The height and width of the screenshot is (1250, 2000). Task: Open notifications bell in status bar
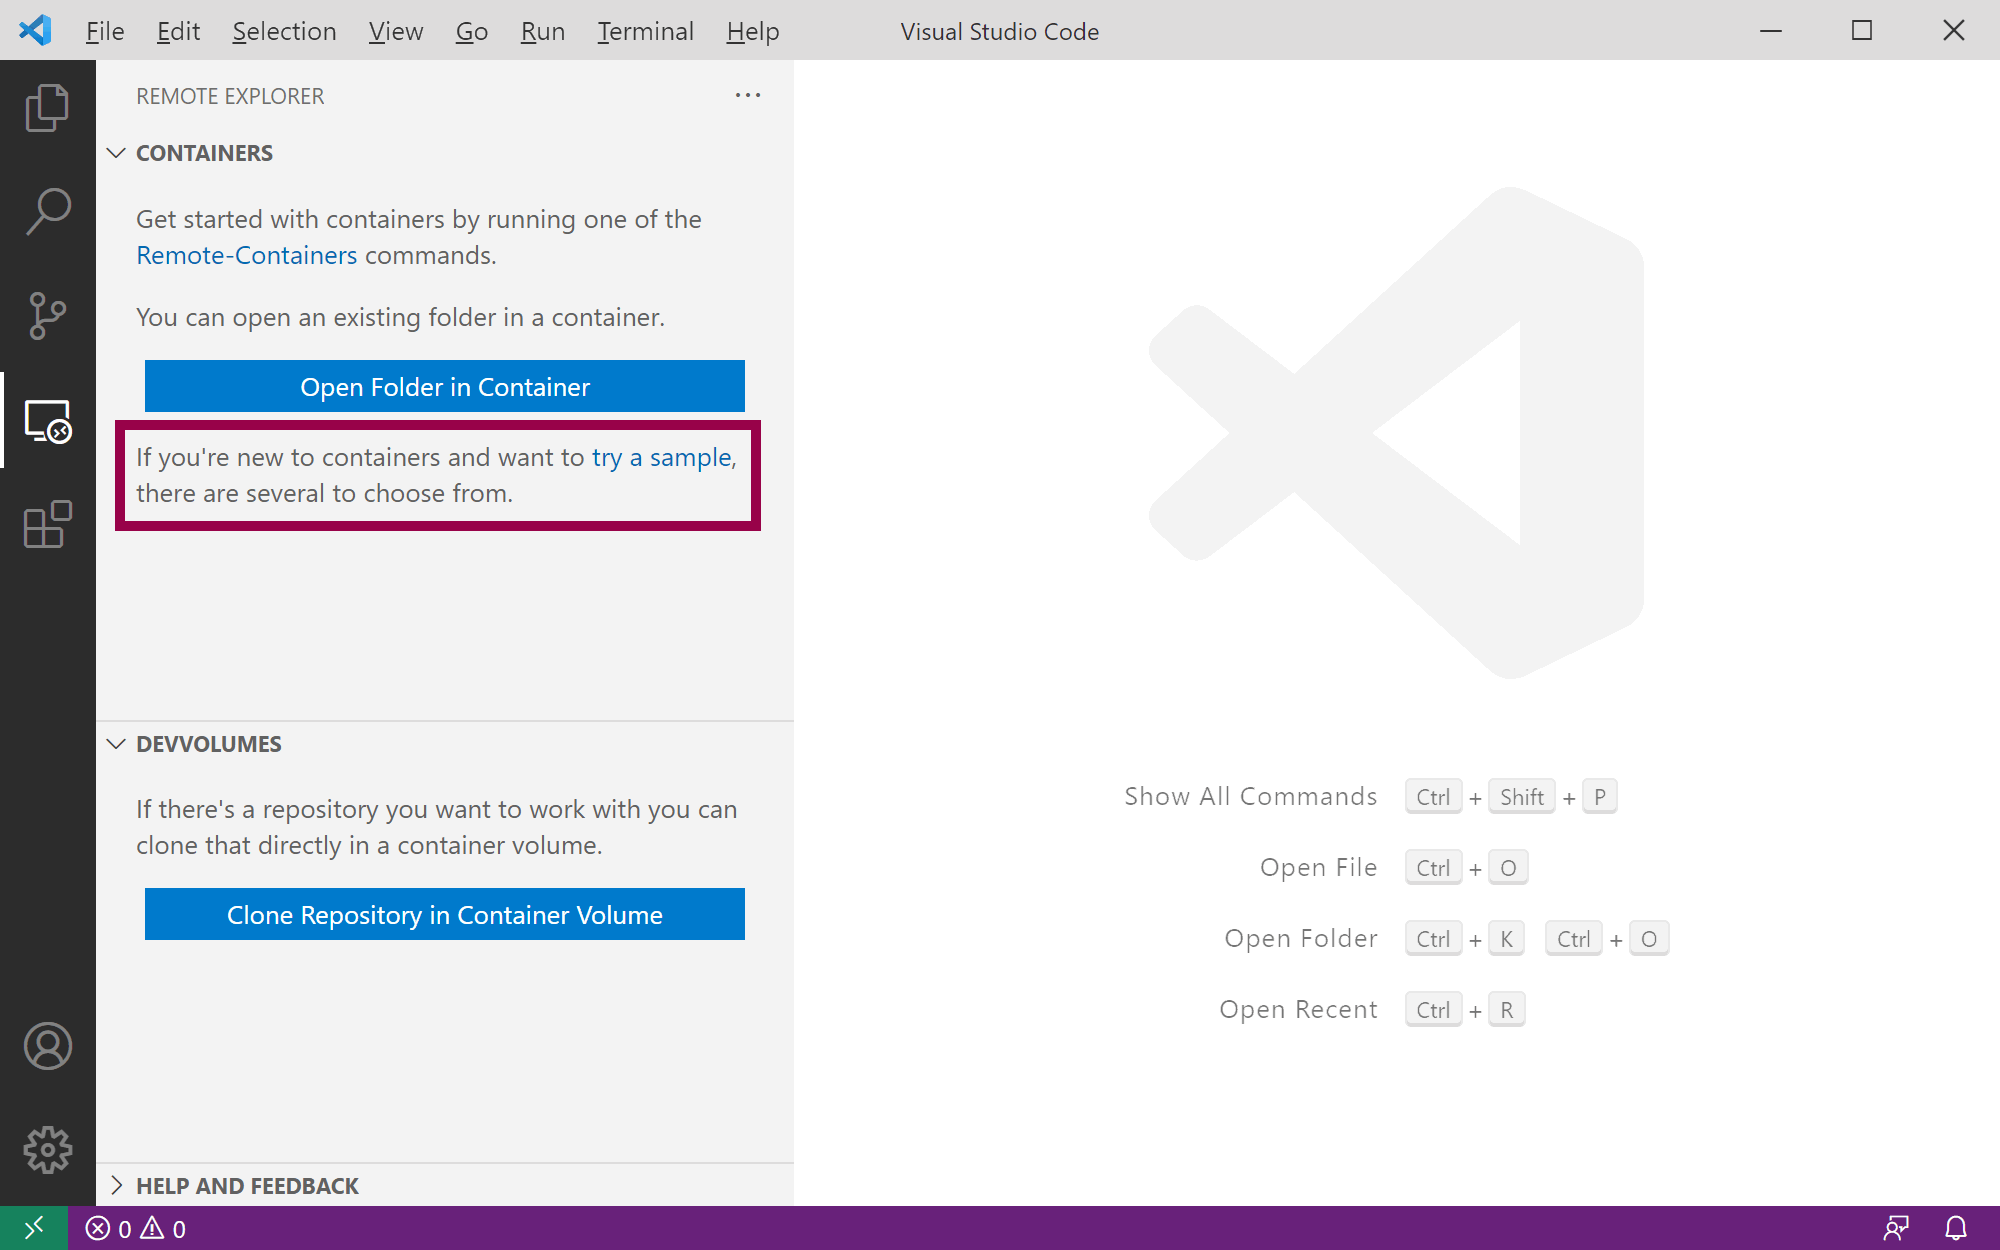(x=1955, y=1228)
